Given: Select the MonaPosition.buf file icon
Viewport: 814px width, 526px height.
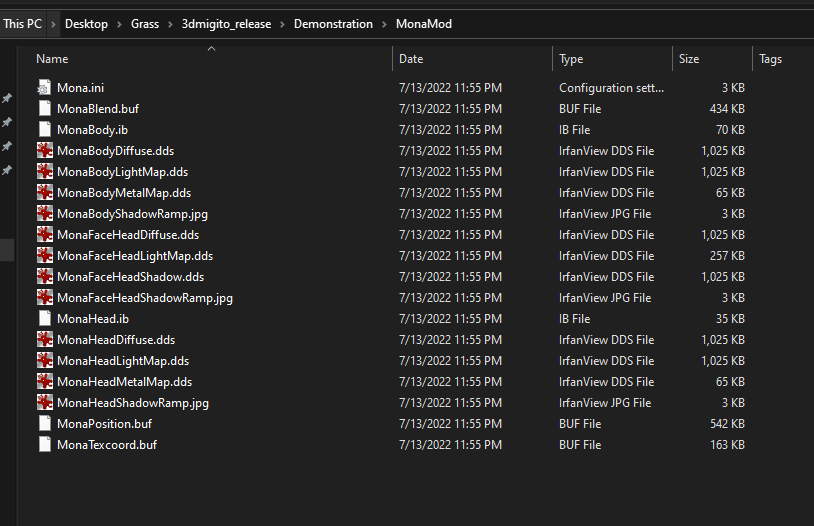Looking at the screenshot, I should (45, 424).
